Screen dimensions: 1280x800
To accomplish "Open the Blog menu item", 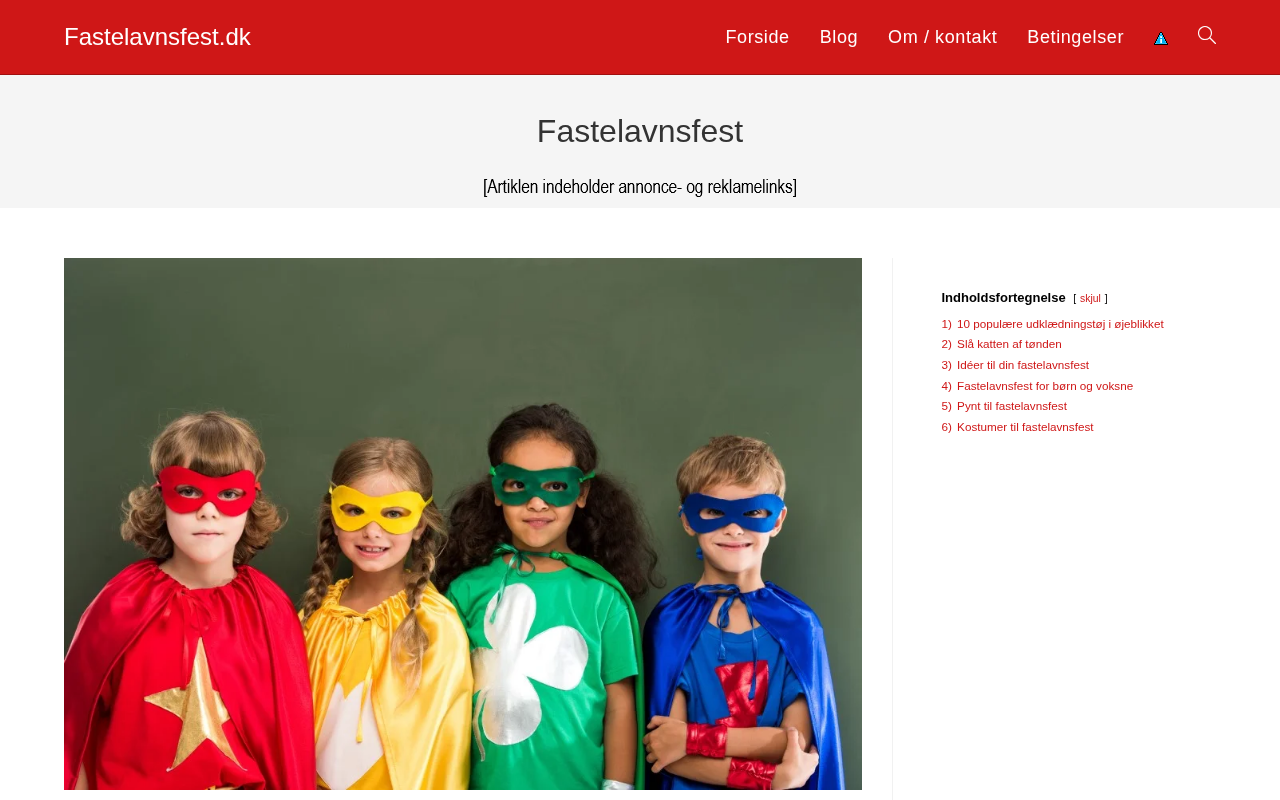I will [x=839, y=37].
